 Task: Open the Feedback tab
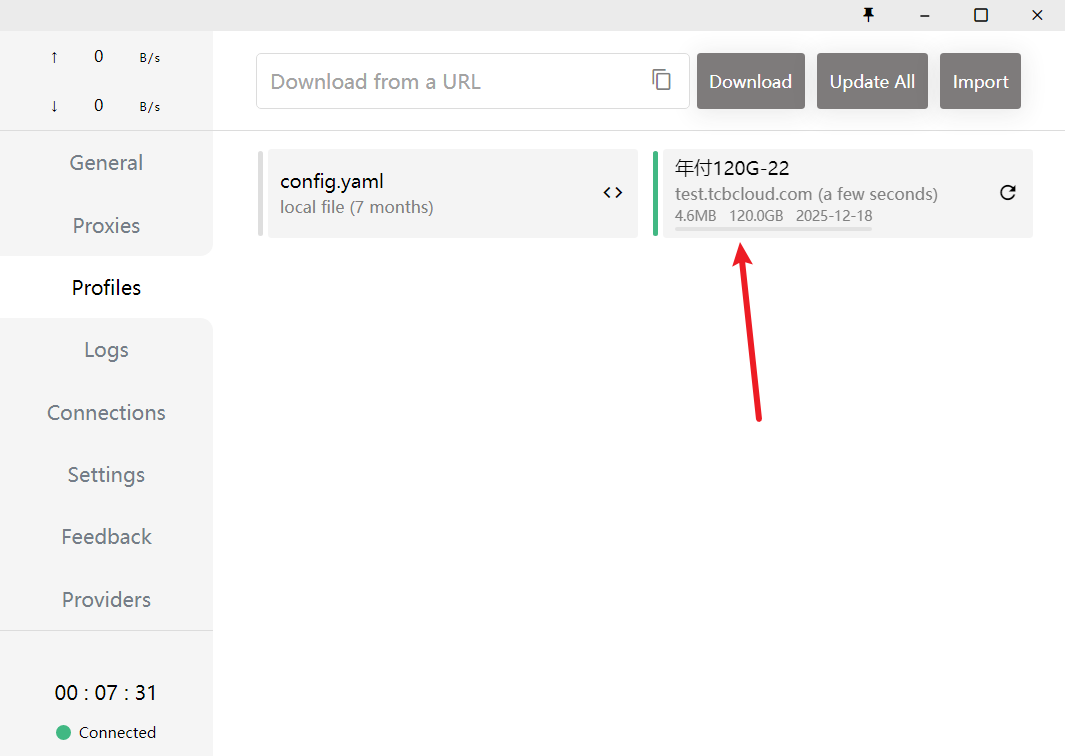[106, 537]
